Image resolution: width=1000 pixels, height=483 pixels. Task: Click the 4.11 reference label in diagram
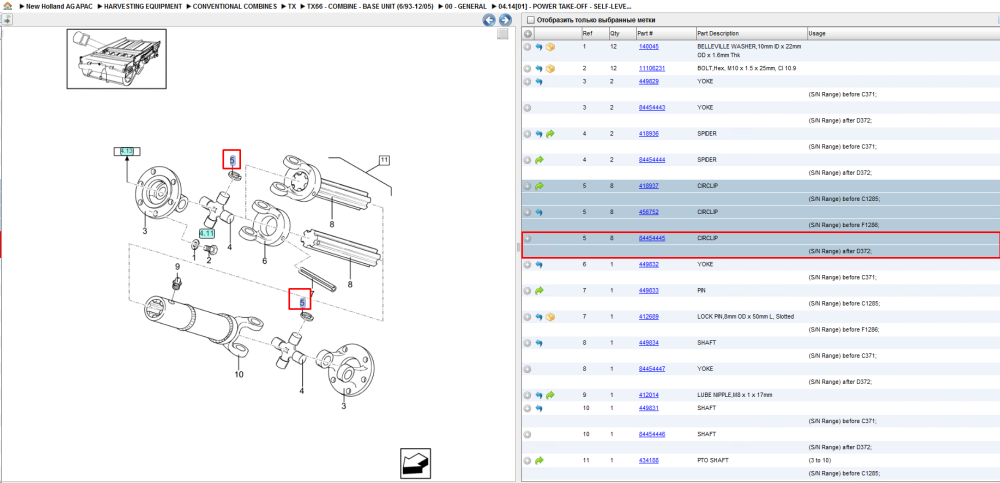pyautogui.click(x=206, y=234)
